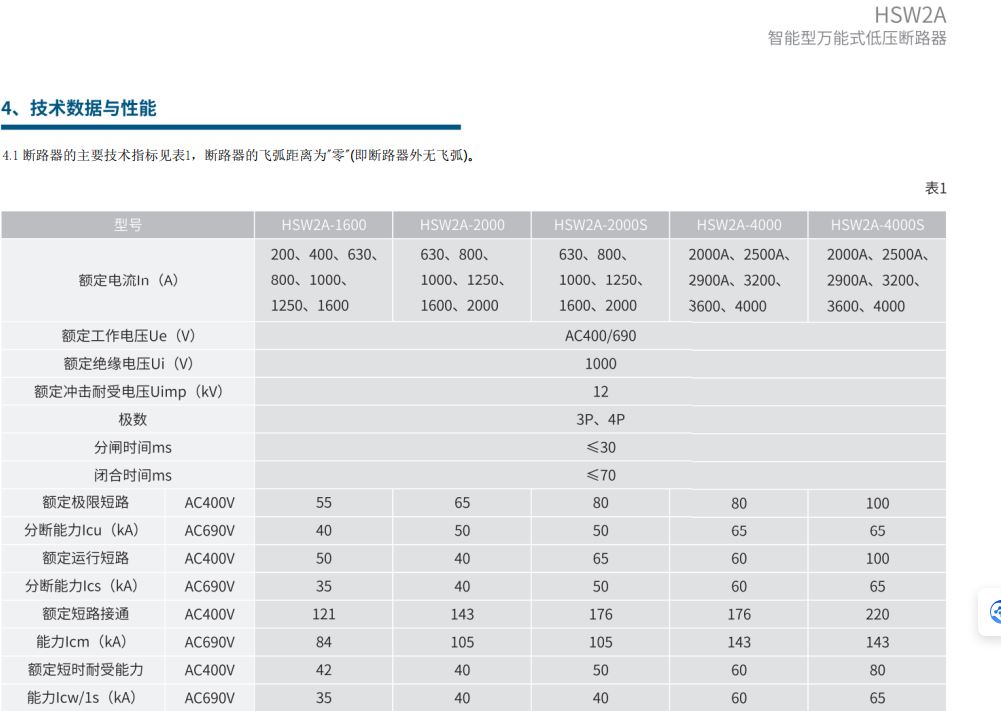Select the HSW2A-2000S column header
This screenshot has height=711, width=1001.
pyautogui.click(x=601, y=225)
